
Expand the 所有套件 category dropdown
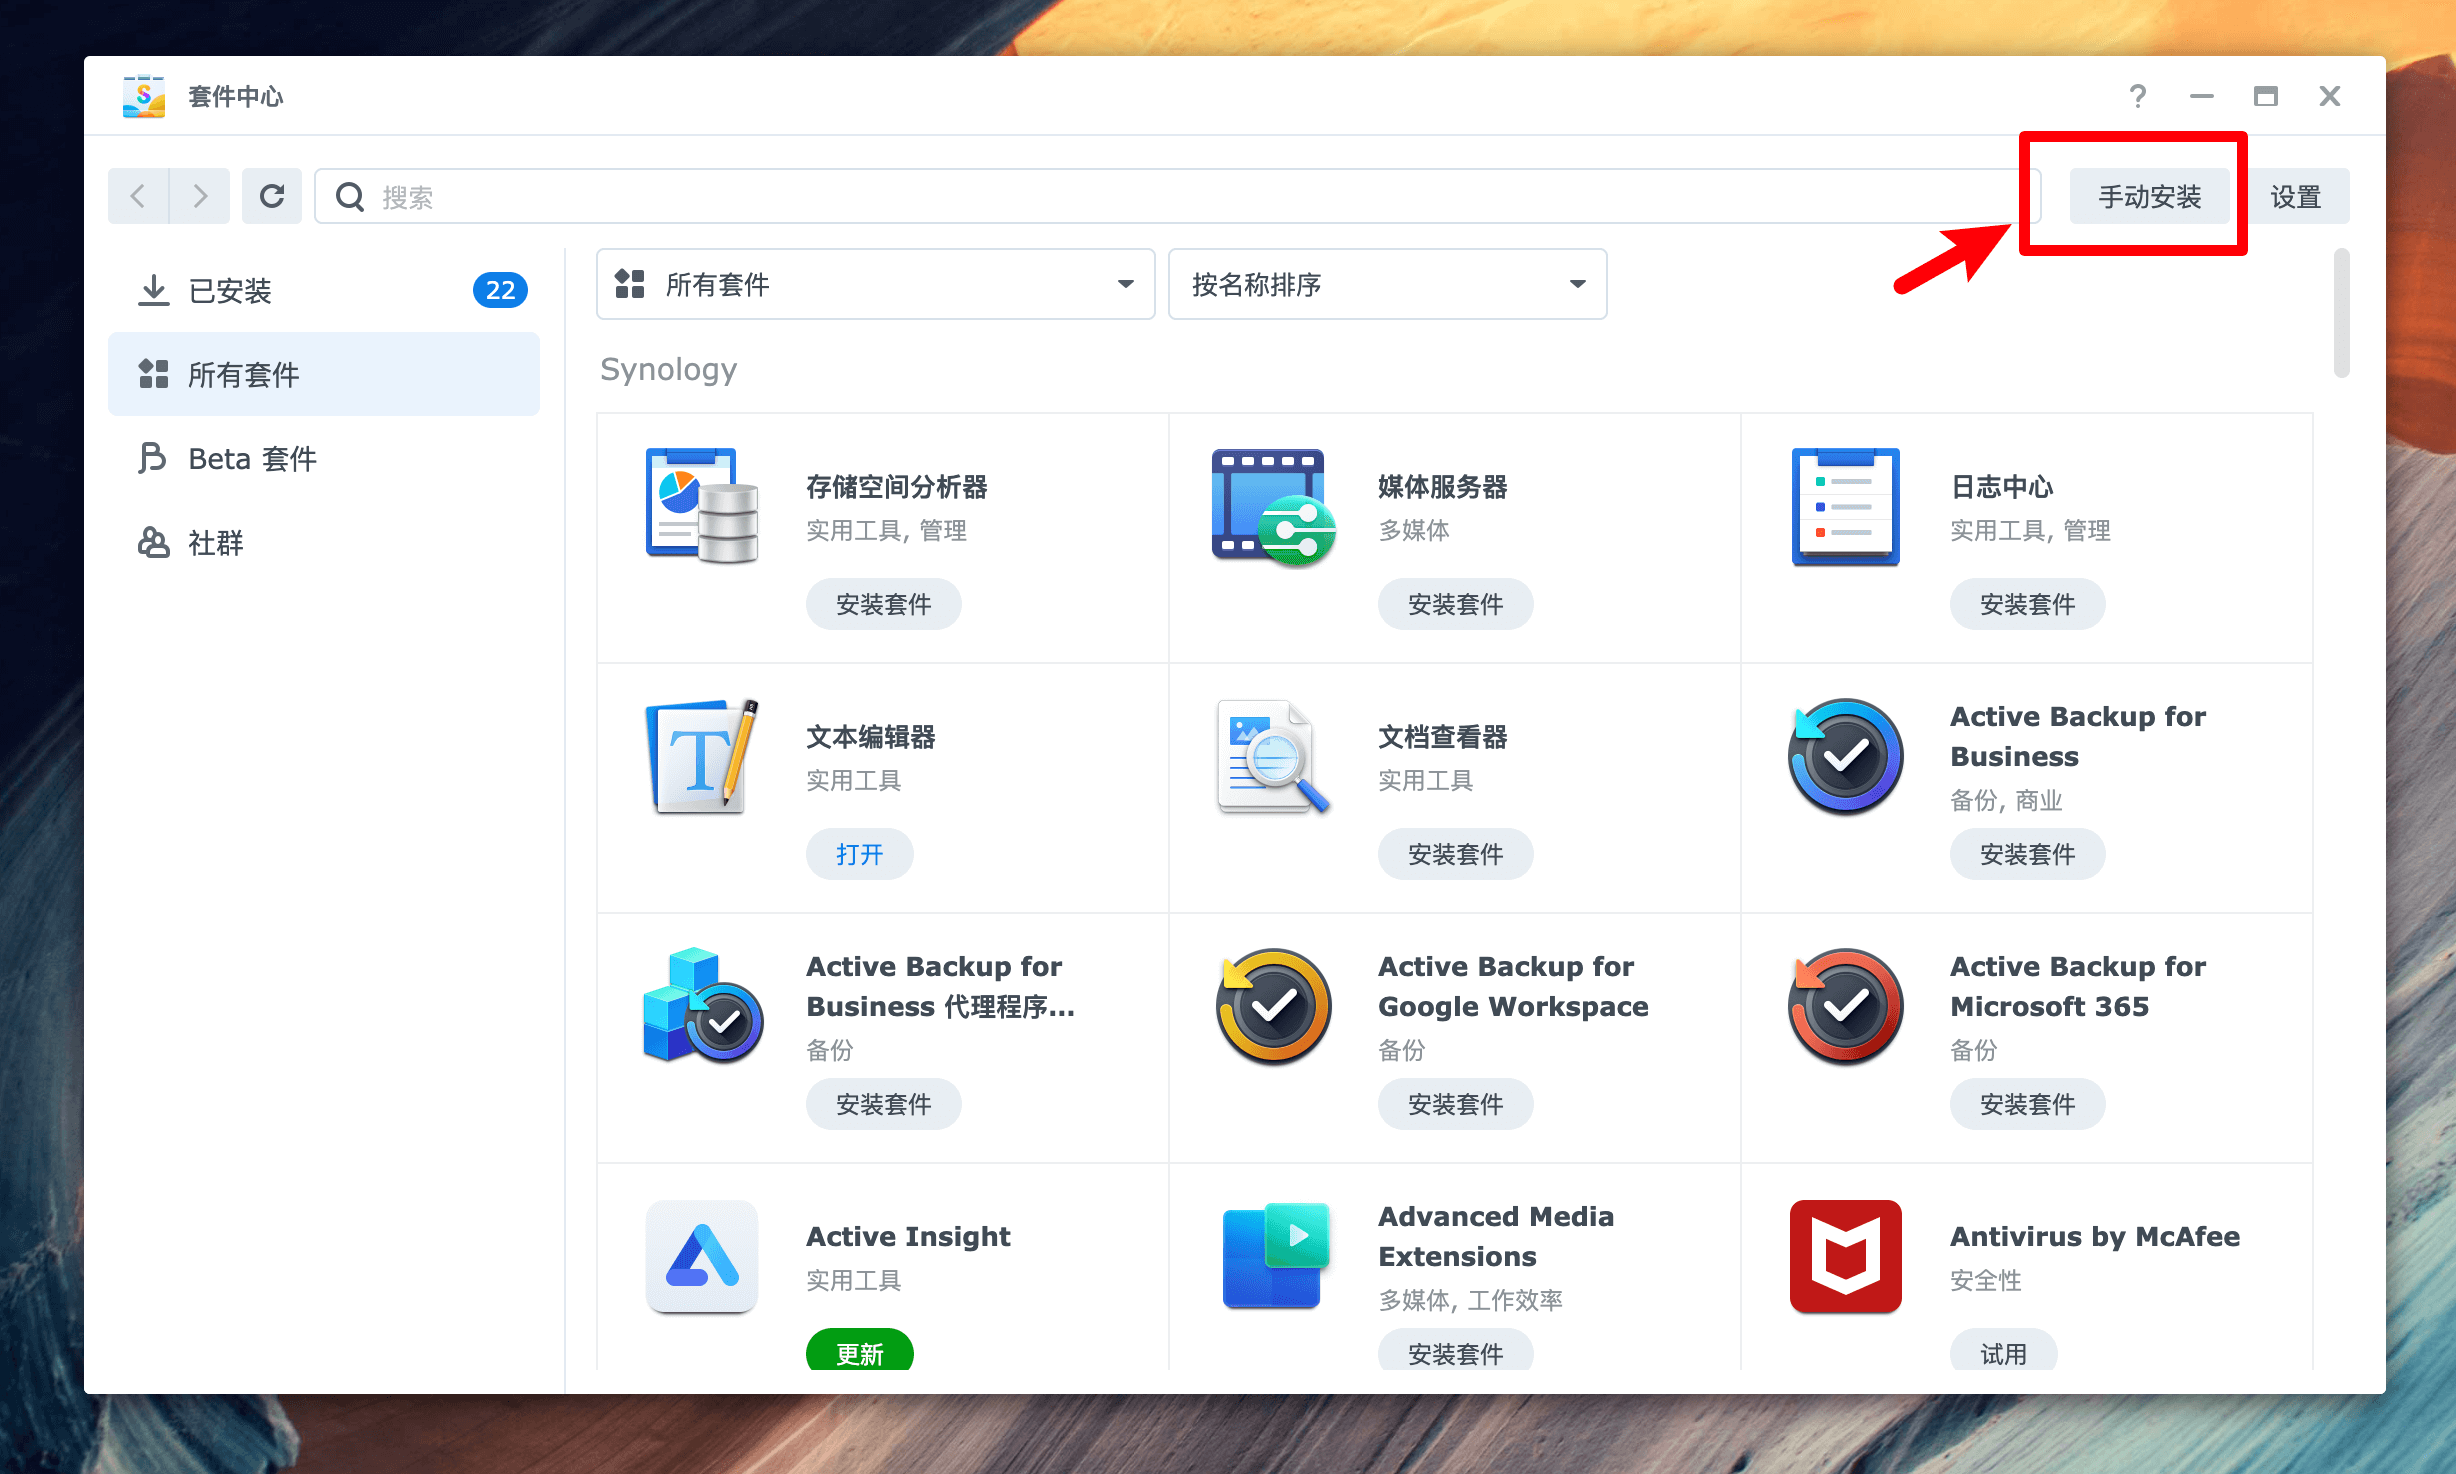[875, 285]
